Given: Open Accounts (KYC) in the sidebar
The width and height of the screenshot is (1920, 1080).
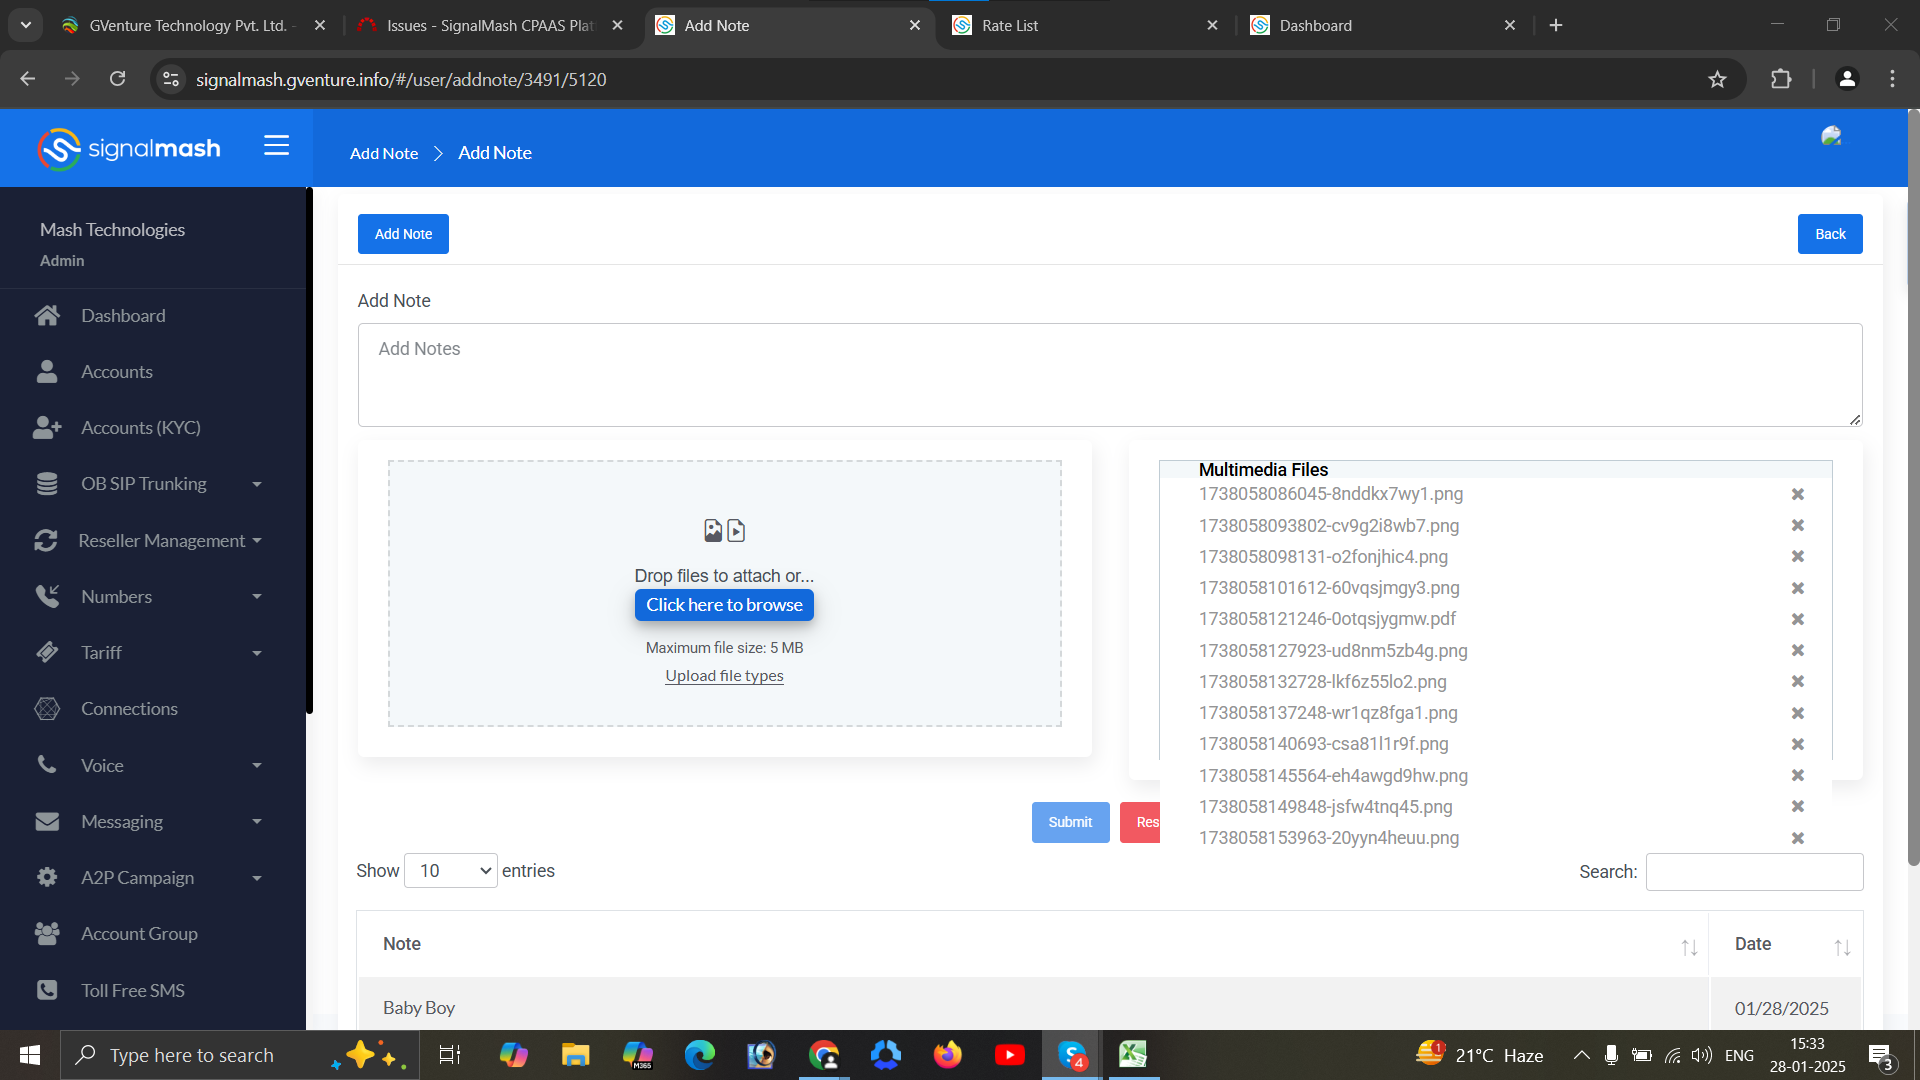Looking at the screenshot, I should 141,428.
